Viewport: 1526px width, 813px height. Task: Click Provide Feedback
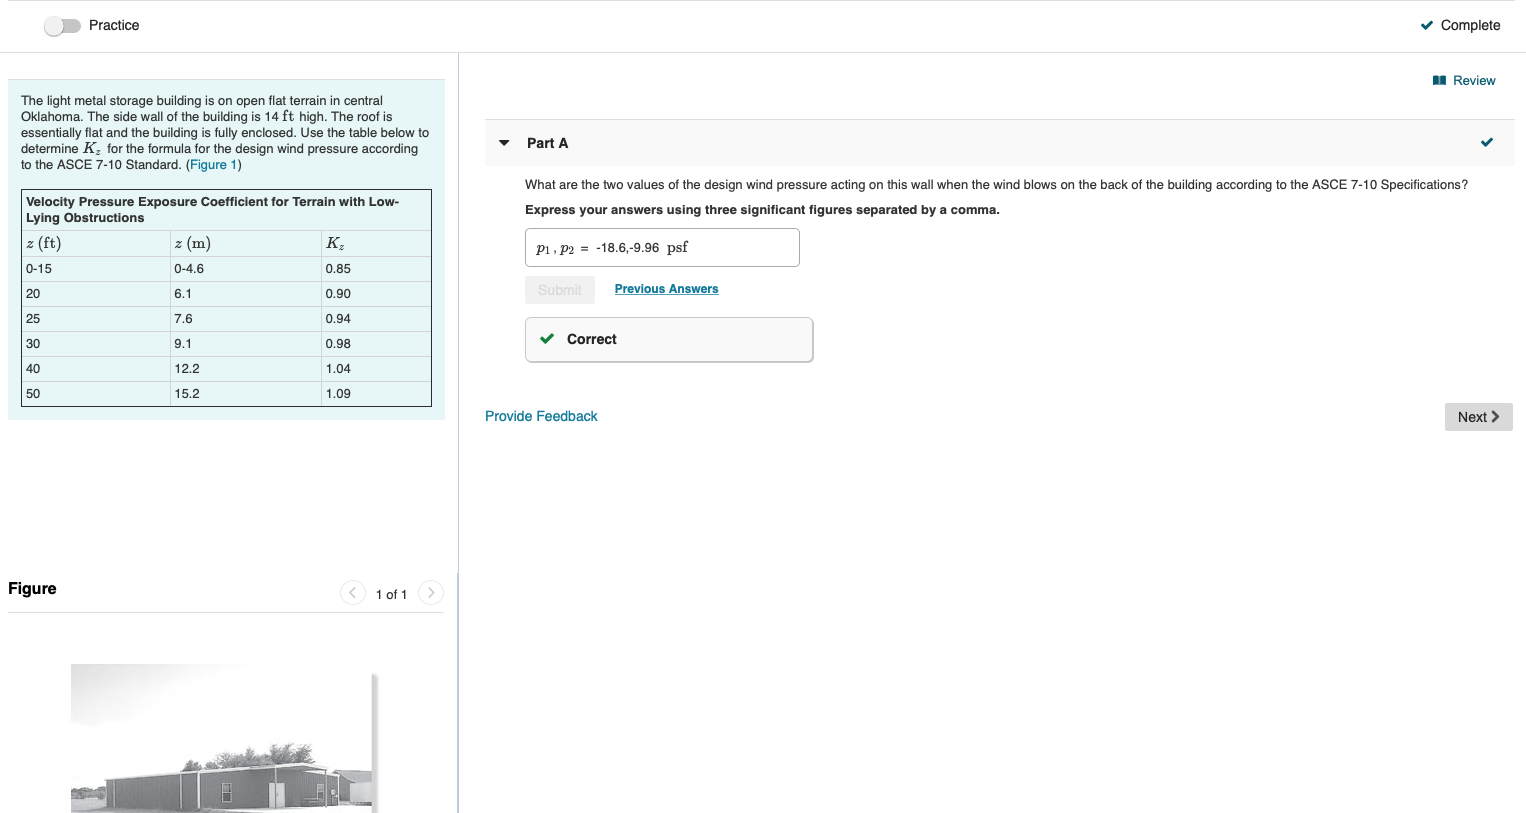[541, 415]
